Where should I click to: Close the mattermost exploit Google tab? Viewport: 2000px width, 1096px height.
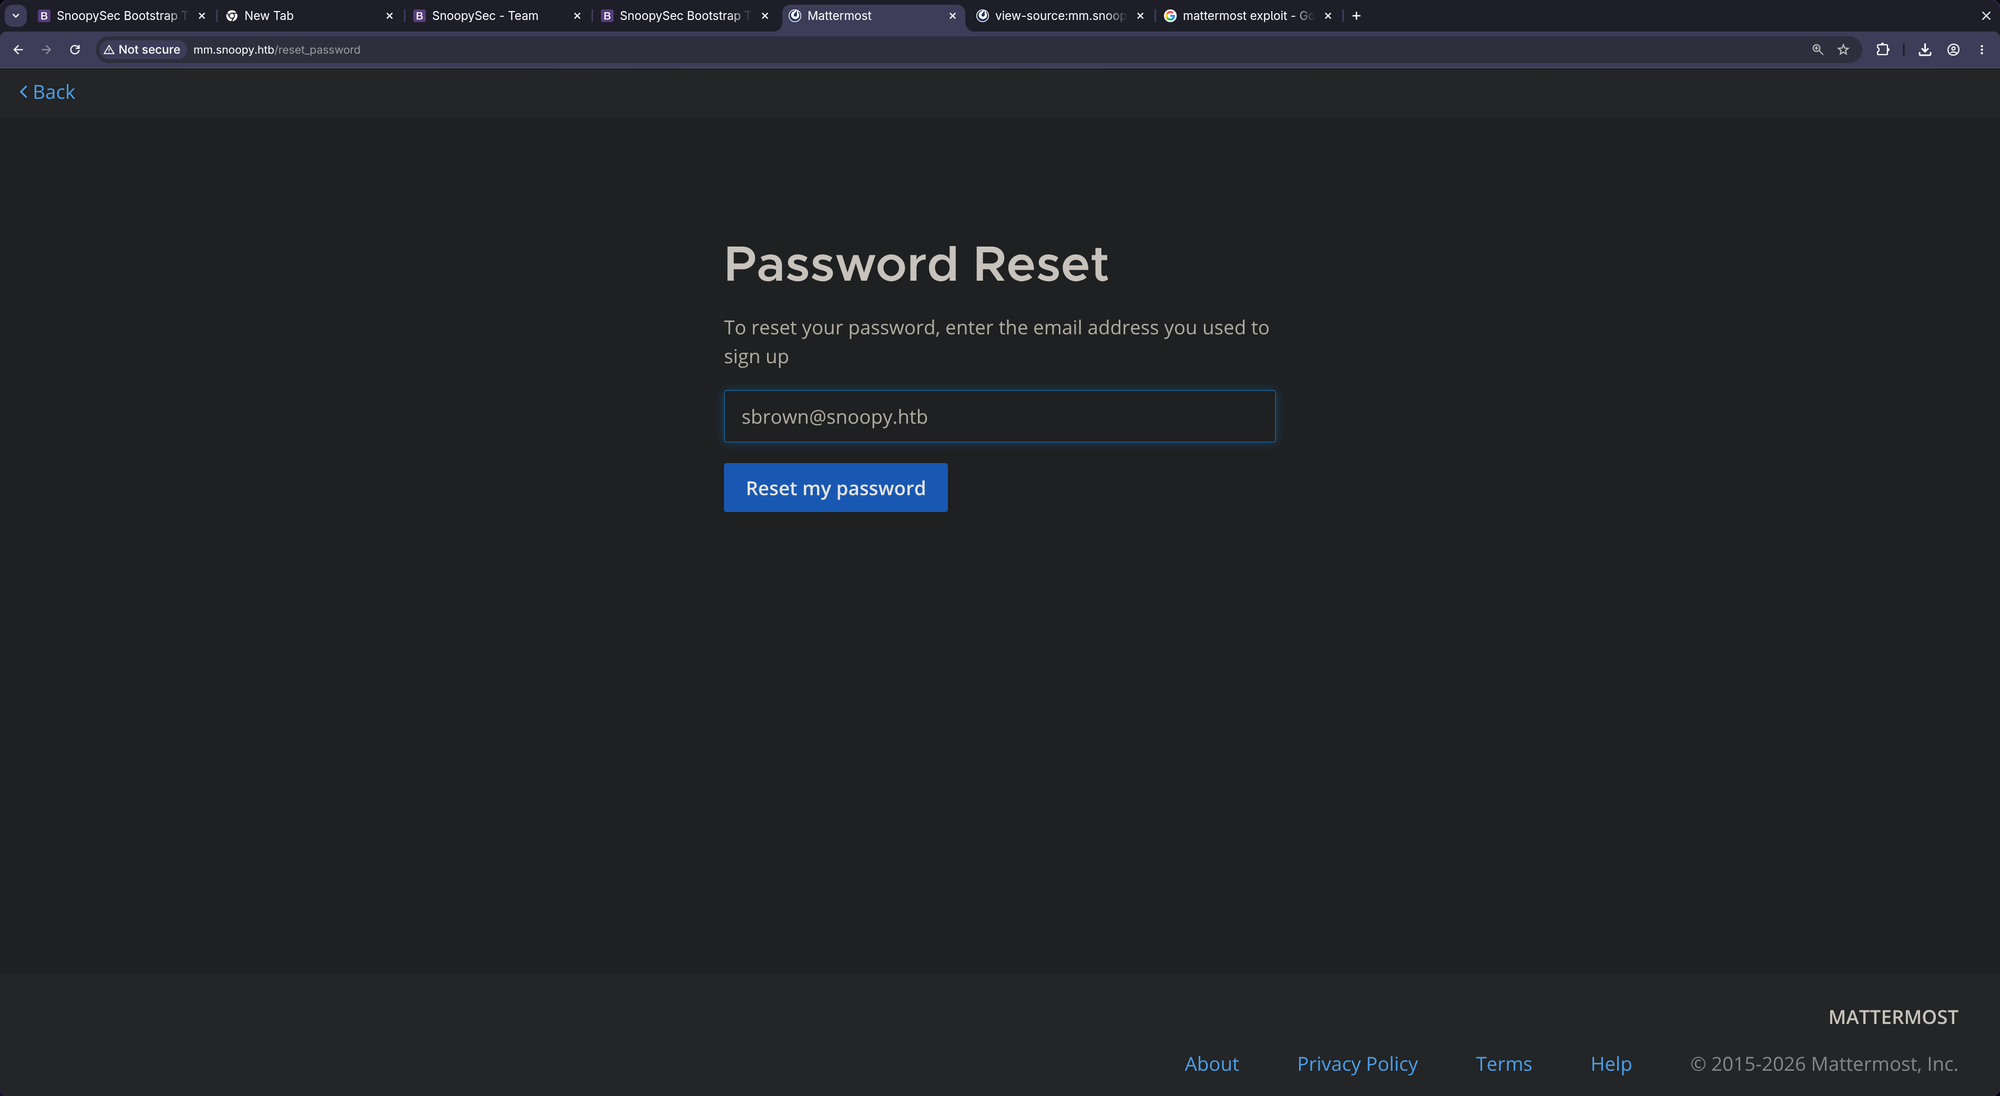pyautogui.click(x=1328, y=16)
